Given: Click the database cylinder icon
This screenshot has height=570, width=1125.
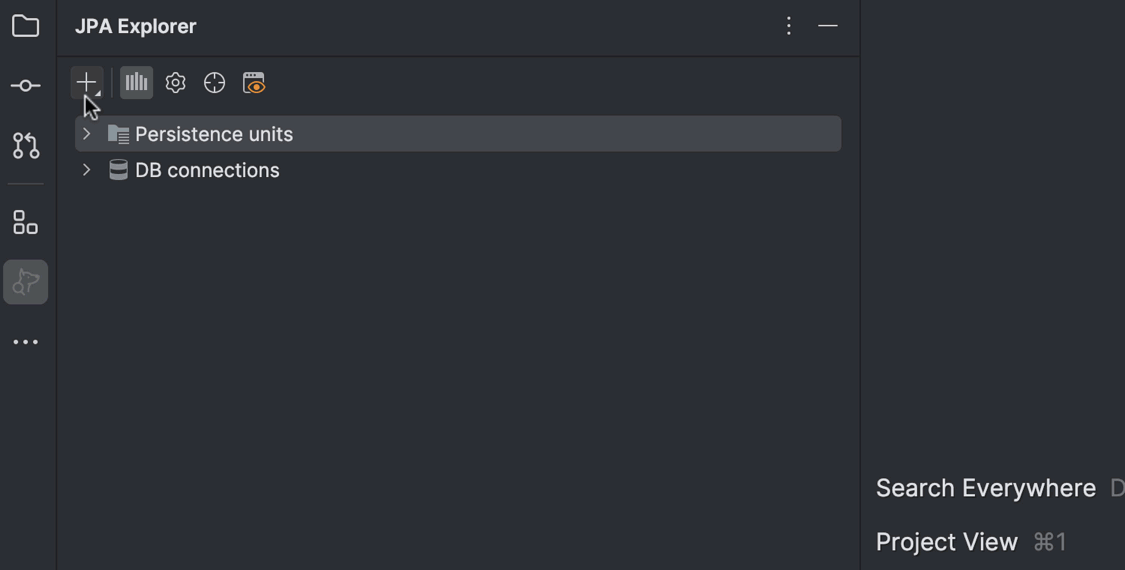Looking at the screenshot, I should click(x=118, y=170).
